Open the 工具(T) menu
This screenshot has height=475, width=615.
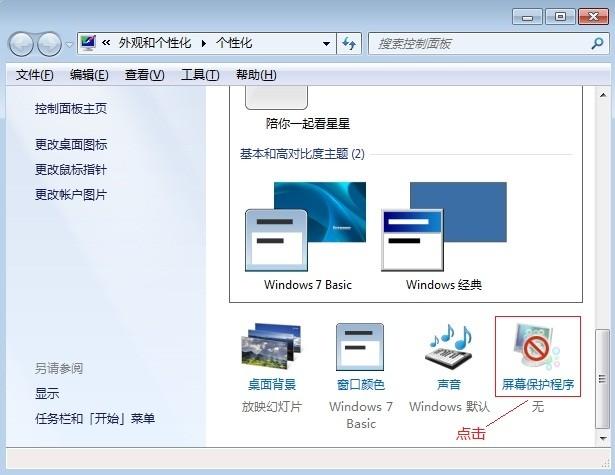tap(200, 75)
